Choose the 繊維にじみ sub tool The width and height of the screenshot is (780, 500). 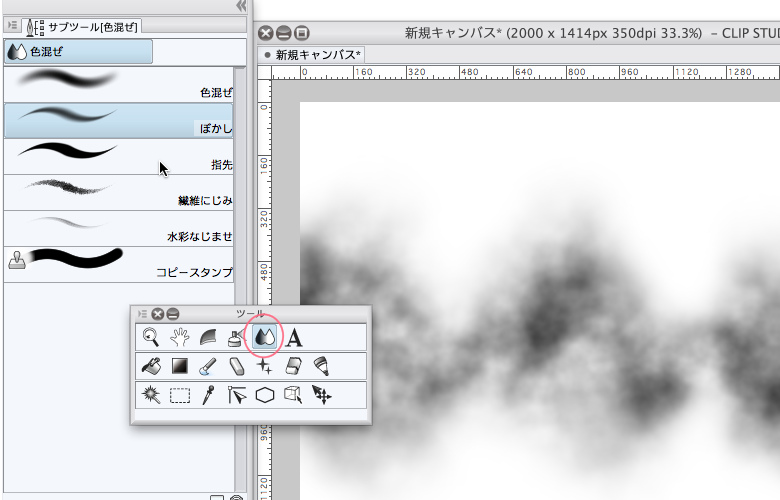118,193
